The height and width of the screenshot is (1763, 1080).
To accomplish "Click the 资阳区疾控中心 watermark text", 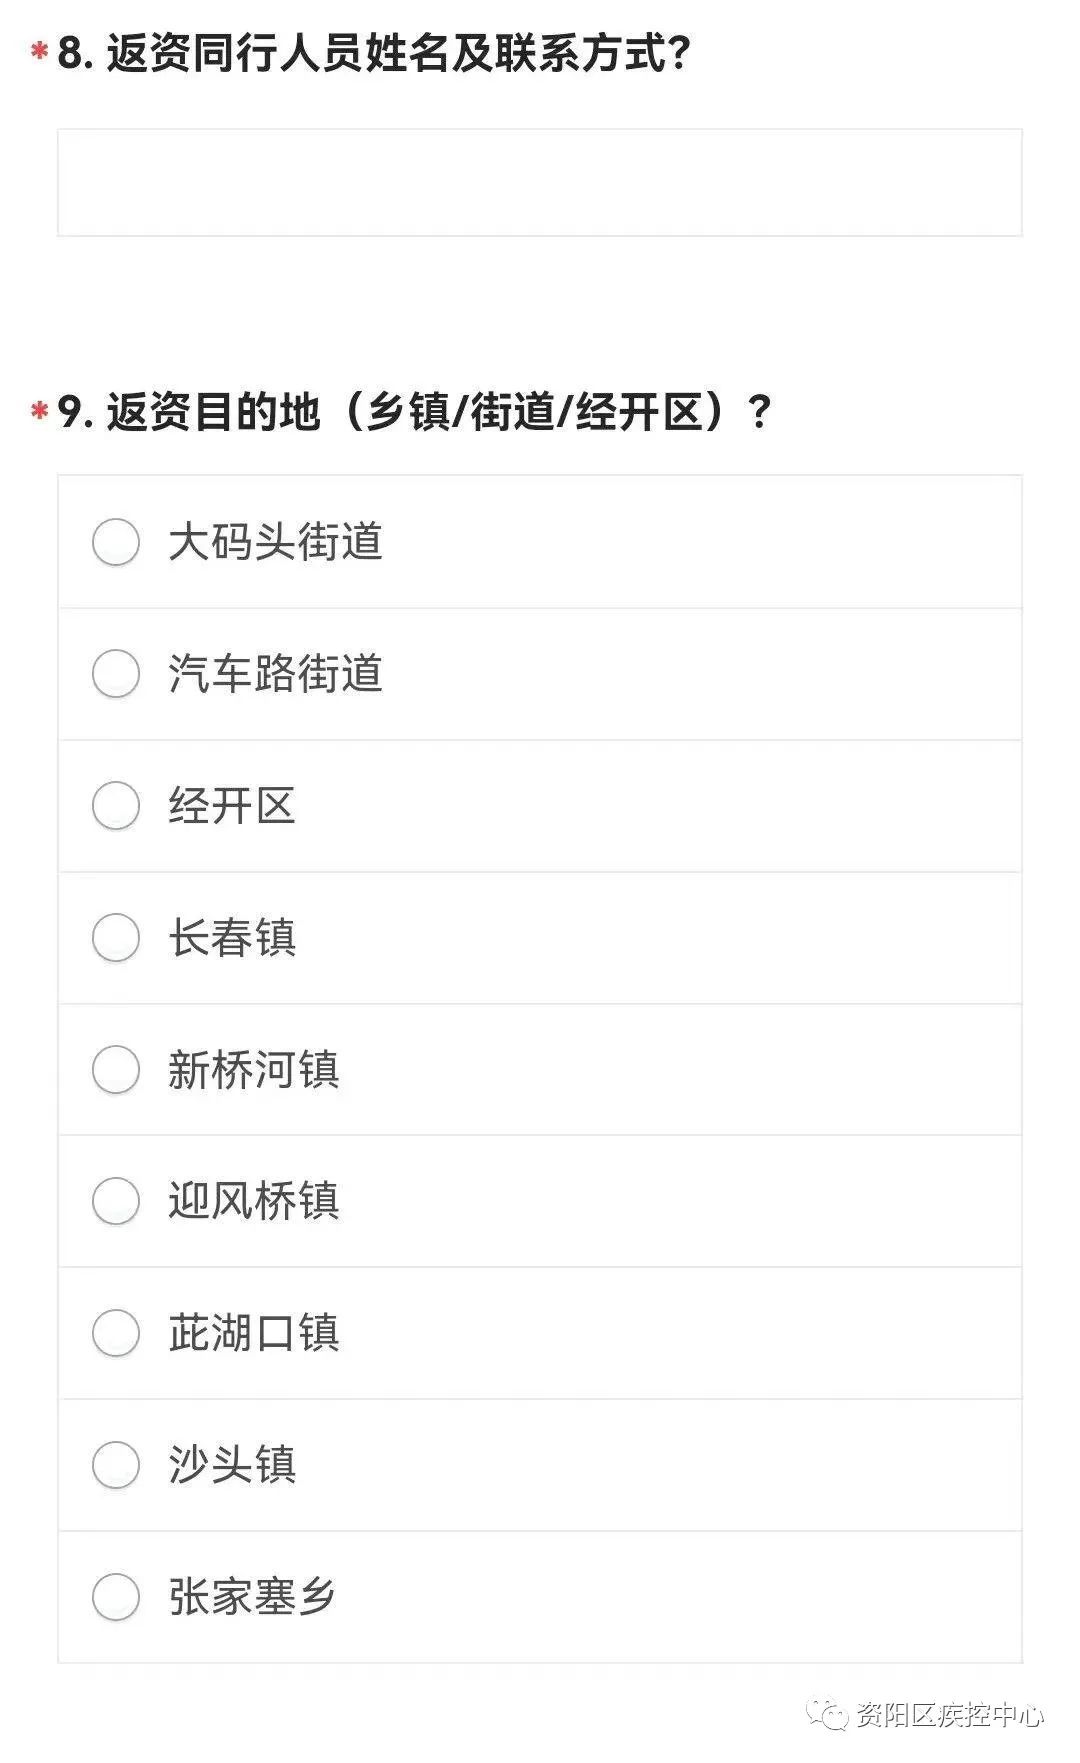I will [949, 1716].
